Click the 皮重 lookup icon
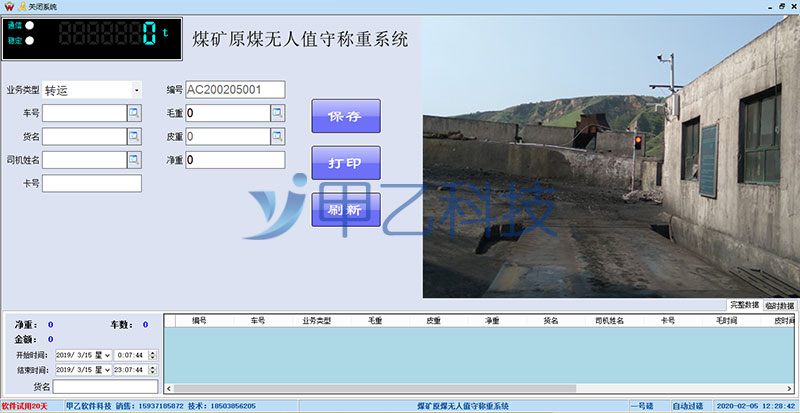This screenshot has height=413, width=800. [277, 136]
